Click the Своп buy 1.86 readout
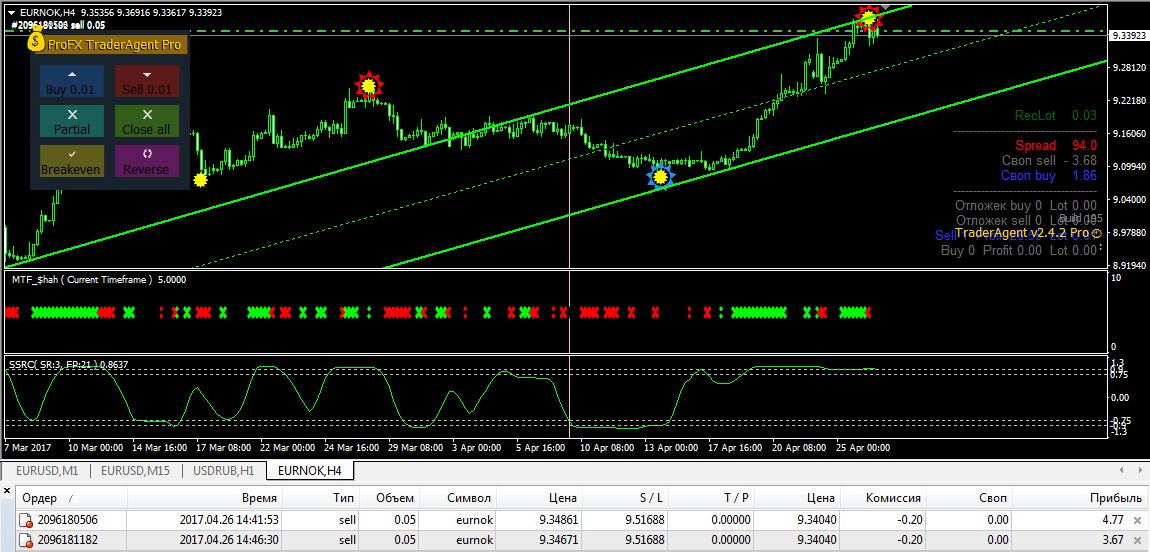This screenshot has height=552, width=1150. pos(1049,175)
